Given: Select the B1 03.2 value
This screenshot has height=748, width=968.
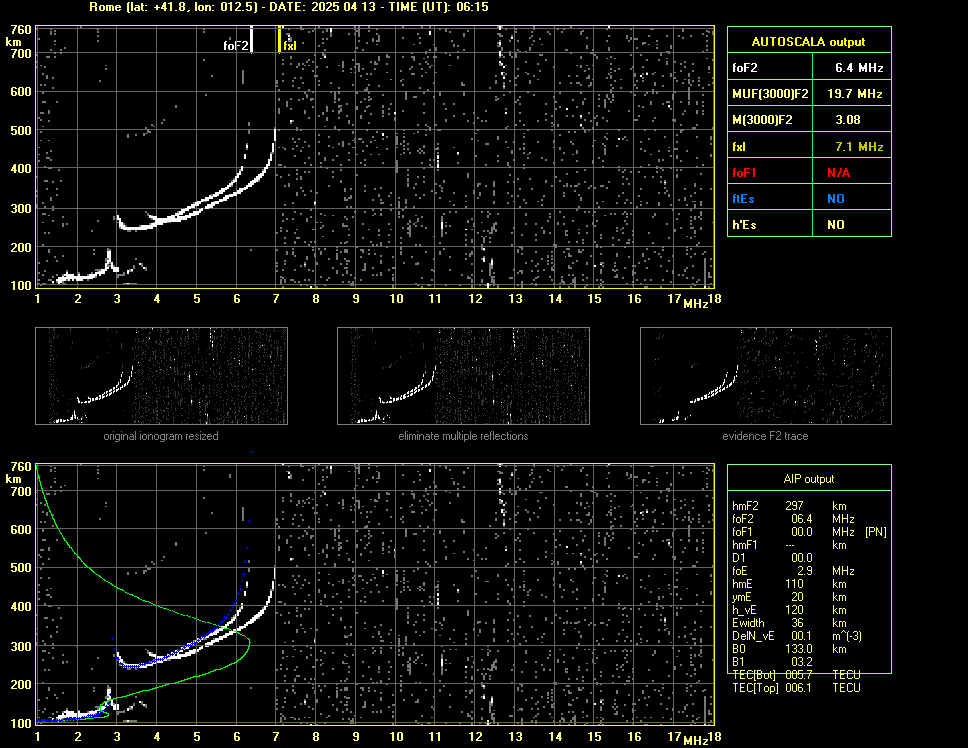Looking at the screenshot, I should click(x=801, y=662).
